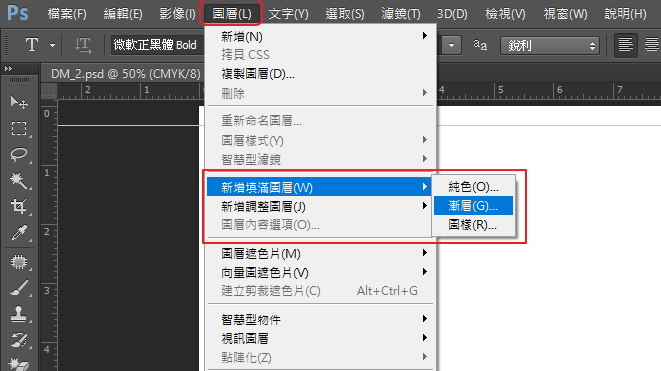This screenshot has height=371, width=661.
Task: Click the ruler origin corner box
Action: [49, 91]
